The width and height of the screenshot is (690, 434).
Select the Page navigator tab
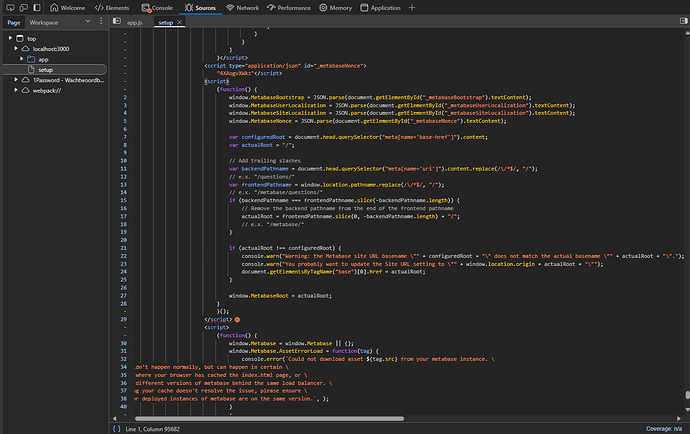pyautogui.click(x=14, y=22)
